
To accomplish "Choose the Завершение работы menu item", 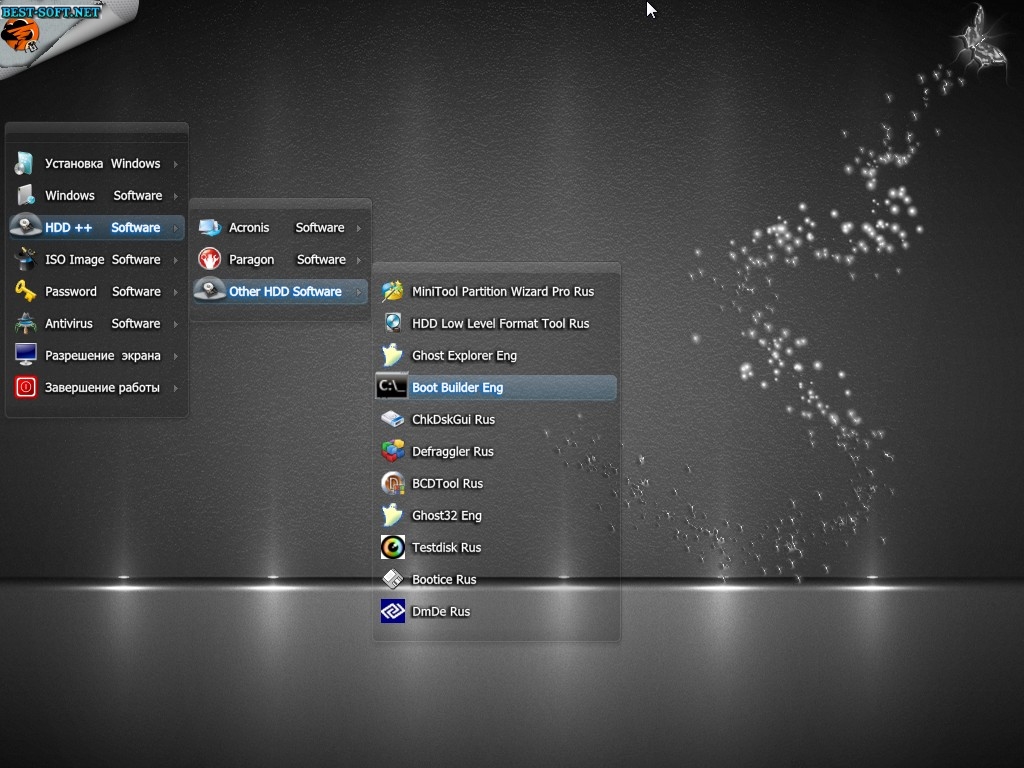I will point(97,387).
